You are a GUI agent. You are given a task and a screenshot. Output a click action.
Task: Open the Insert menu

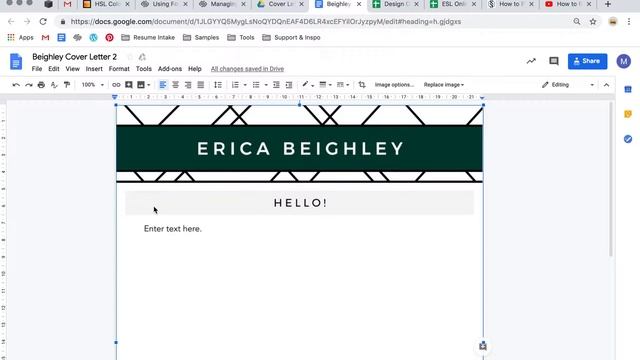94,69
